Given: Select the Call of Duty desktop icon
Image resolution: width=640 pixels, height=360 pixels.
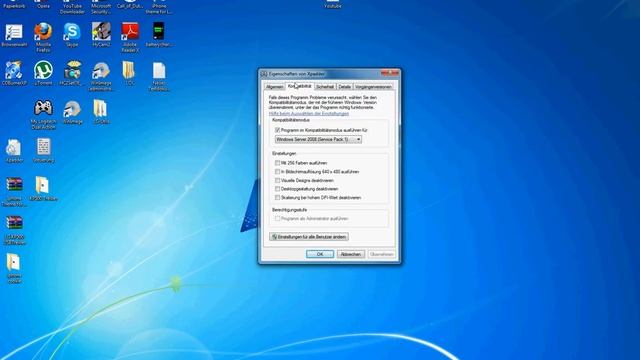Looking at the screenshot, I should [x=130, y=4].
